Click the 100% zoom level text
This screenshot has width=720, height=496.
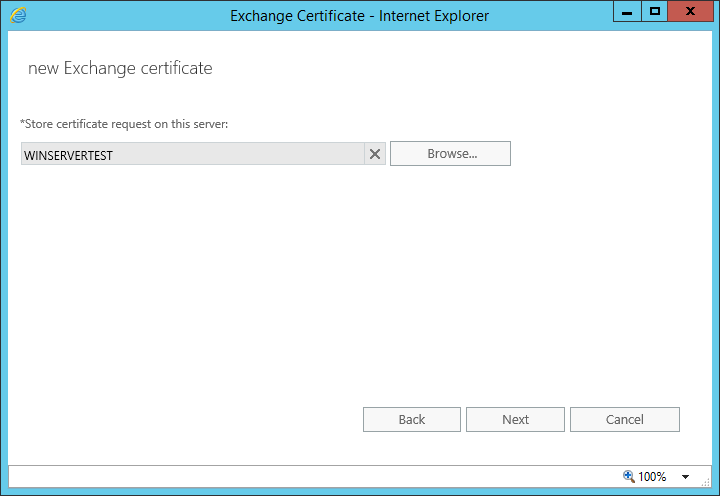click(652, 477)
